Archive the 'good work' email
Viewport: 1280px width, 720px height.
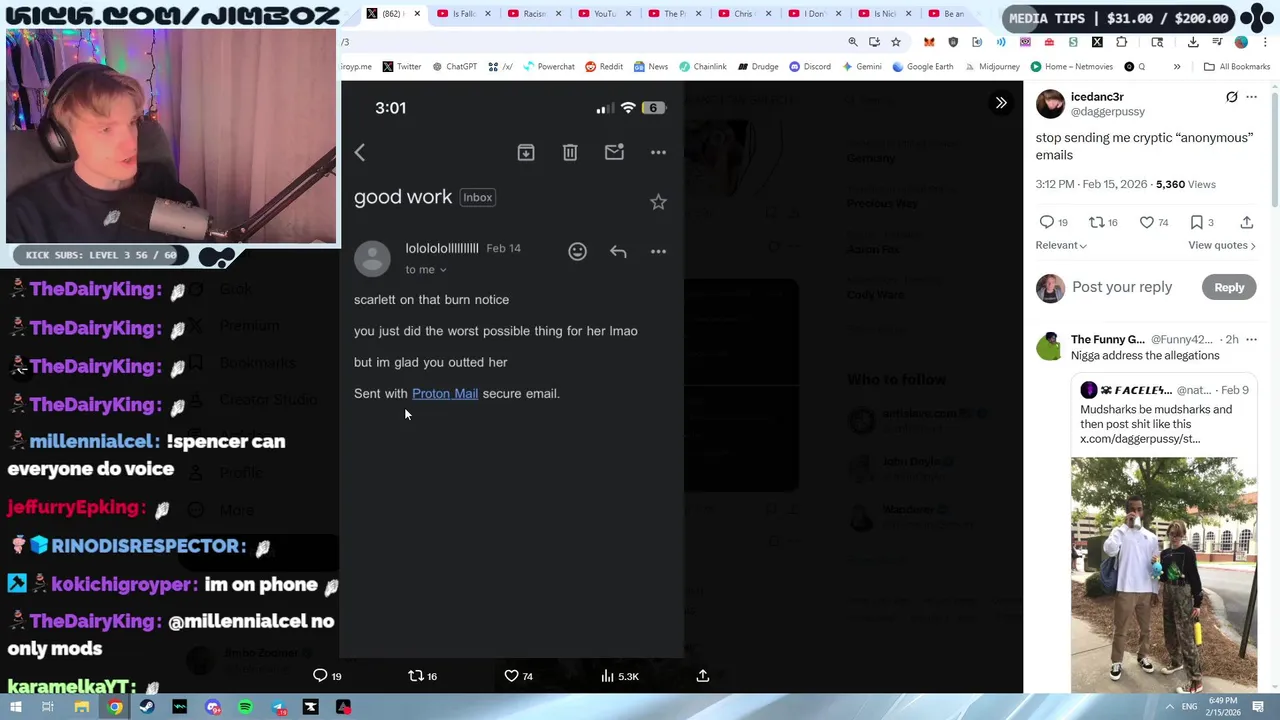click(526, 152)
